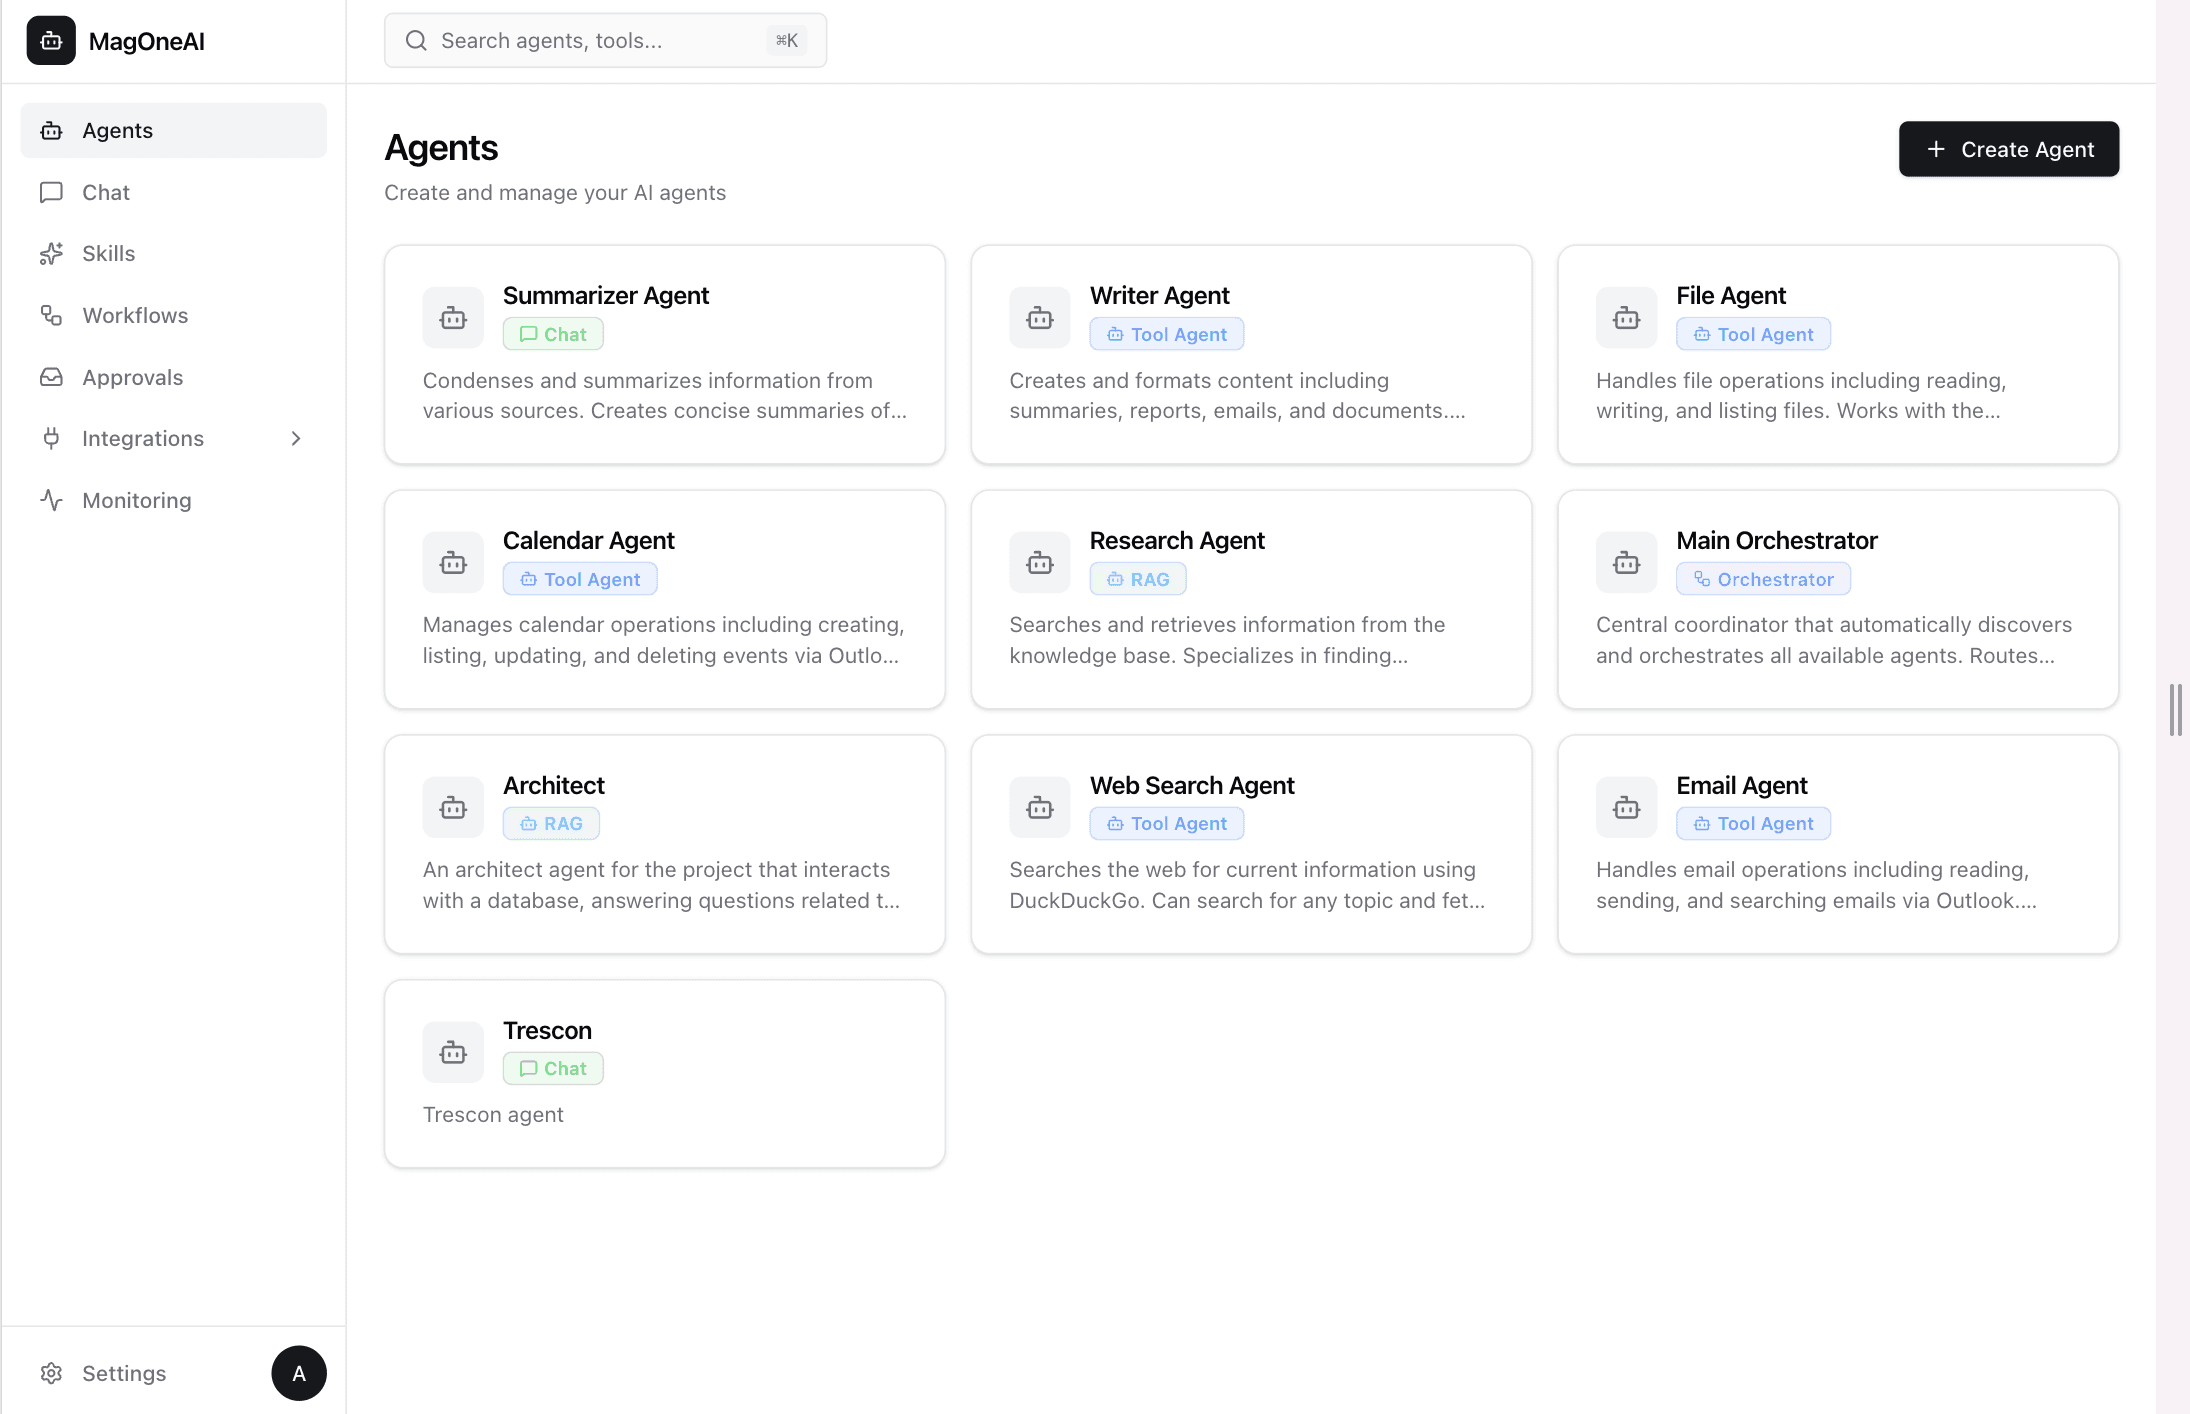Click the MagOneAI robot logo icon
Screen dimensions: 2190x1414
51,41
